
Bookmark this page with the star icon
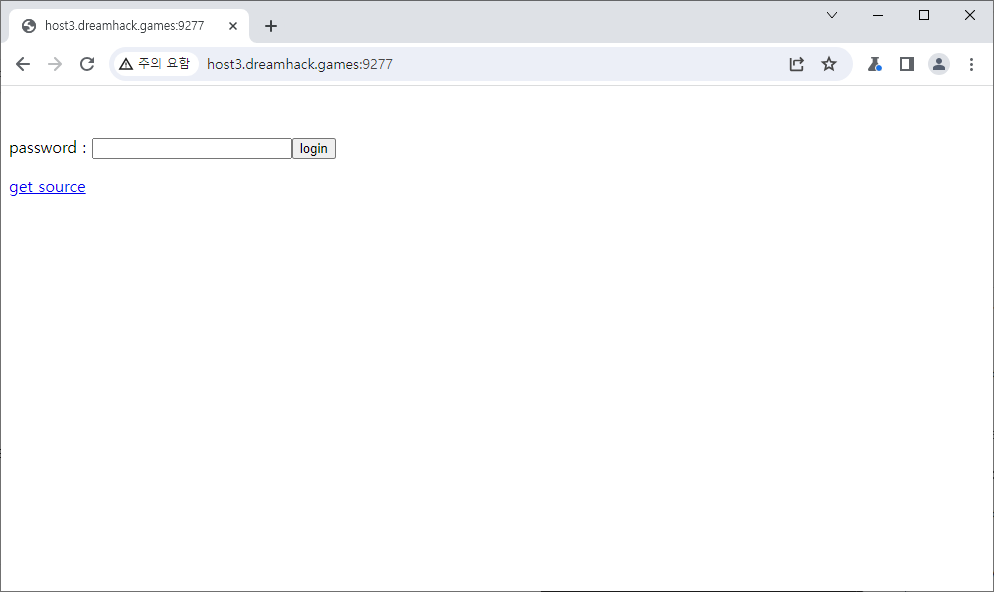pos(829,64)
